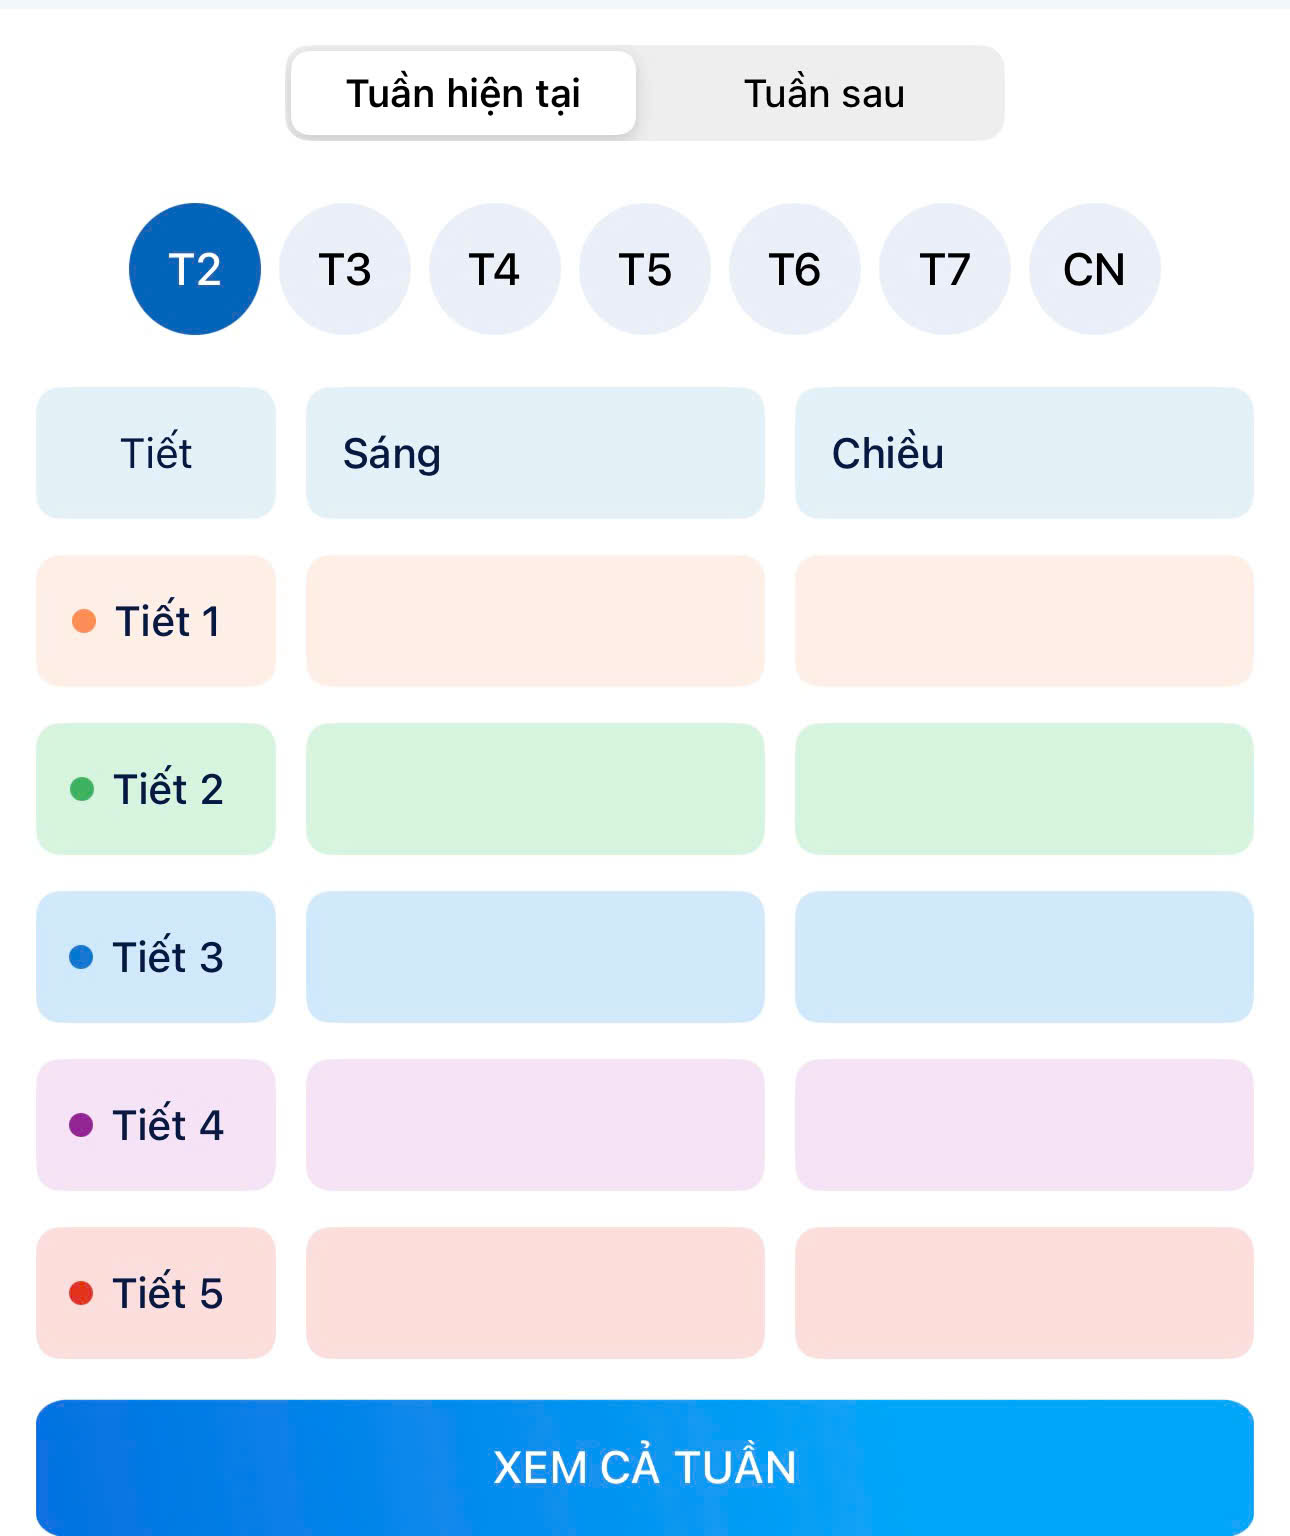The width and height of the screenshot is (1290, 1536).
Task: Choose the T6 day circle
Action: 795,269
